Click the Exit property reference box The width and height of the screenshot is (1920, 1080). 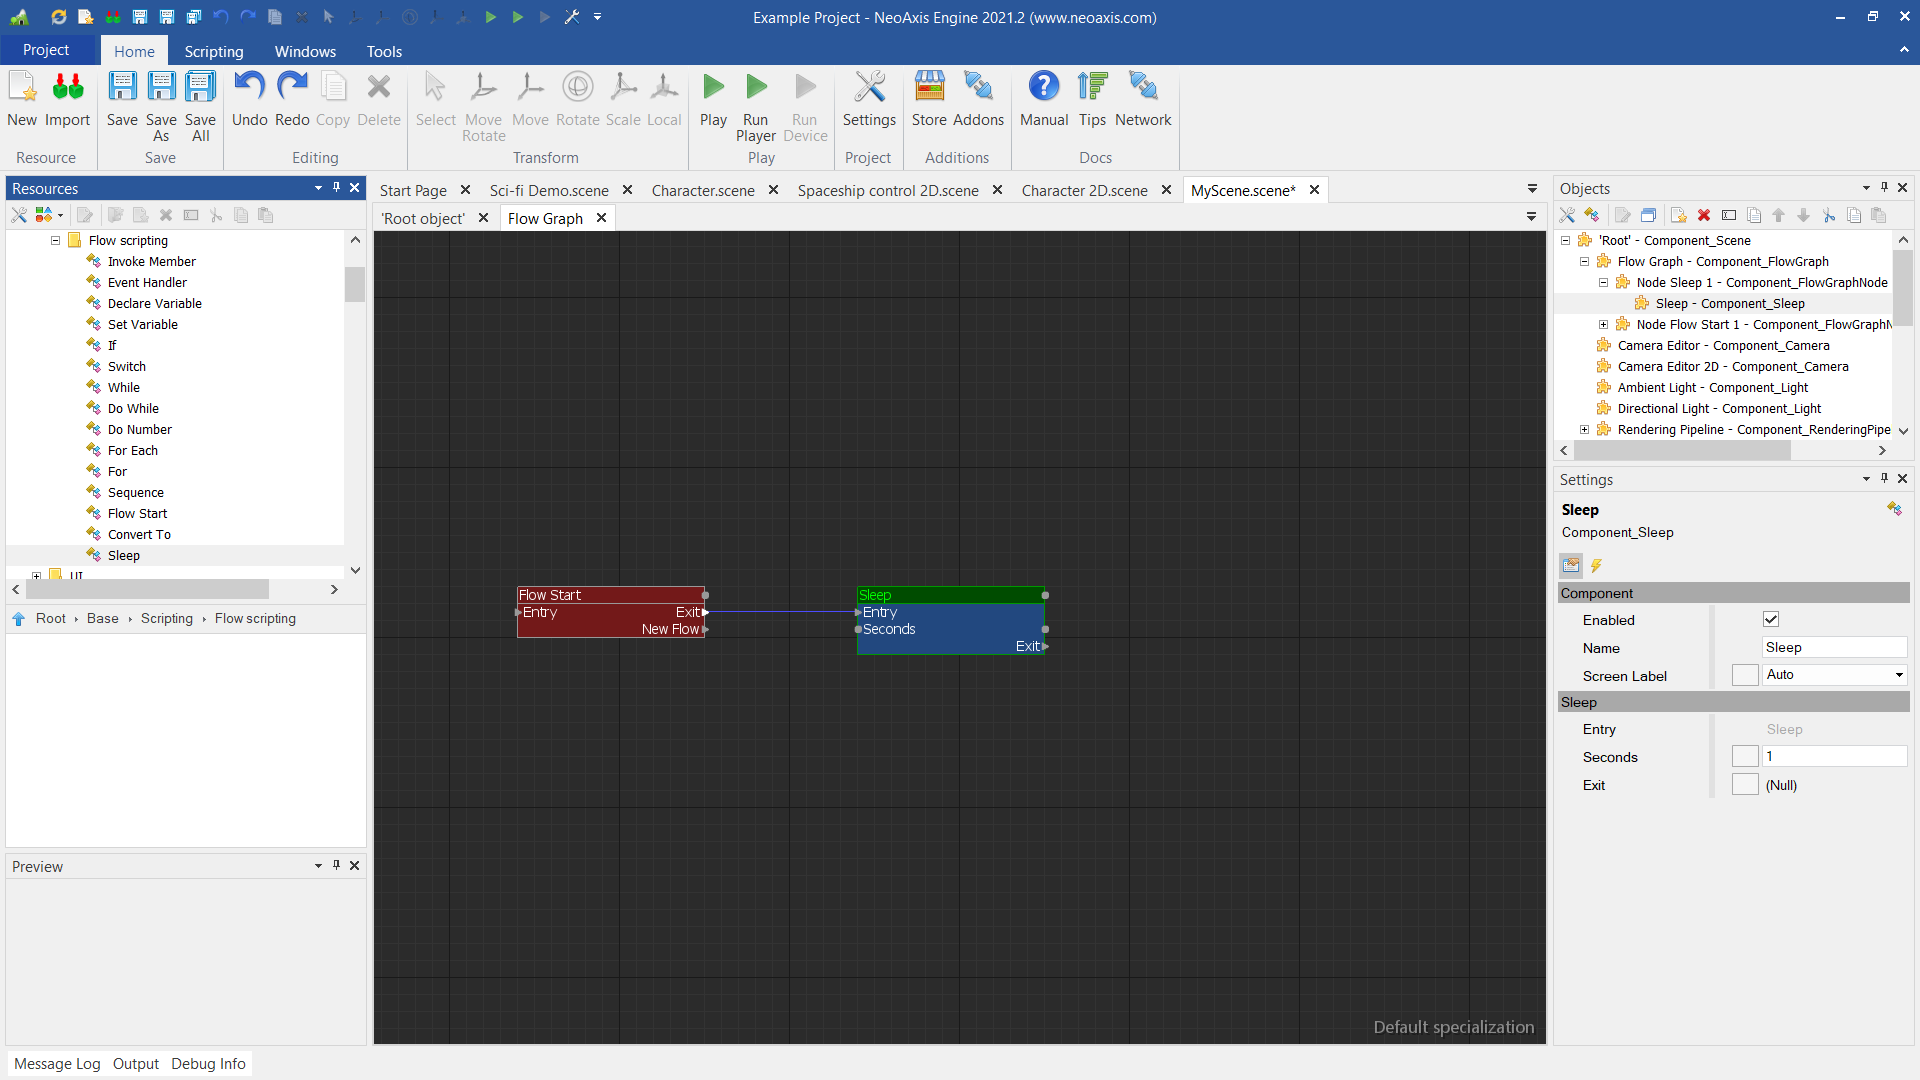(x=1745, y=785)
